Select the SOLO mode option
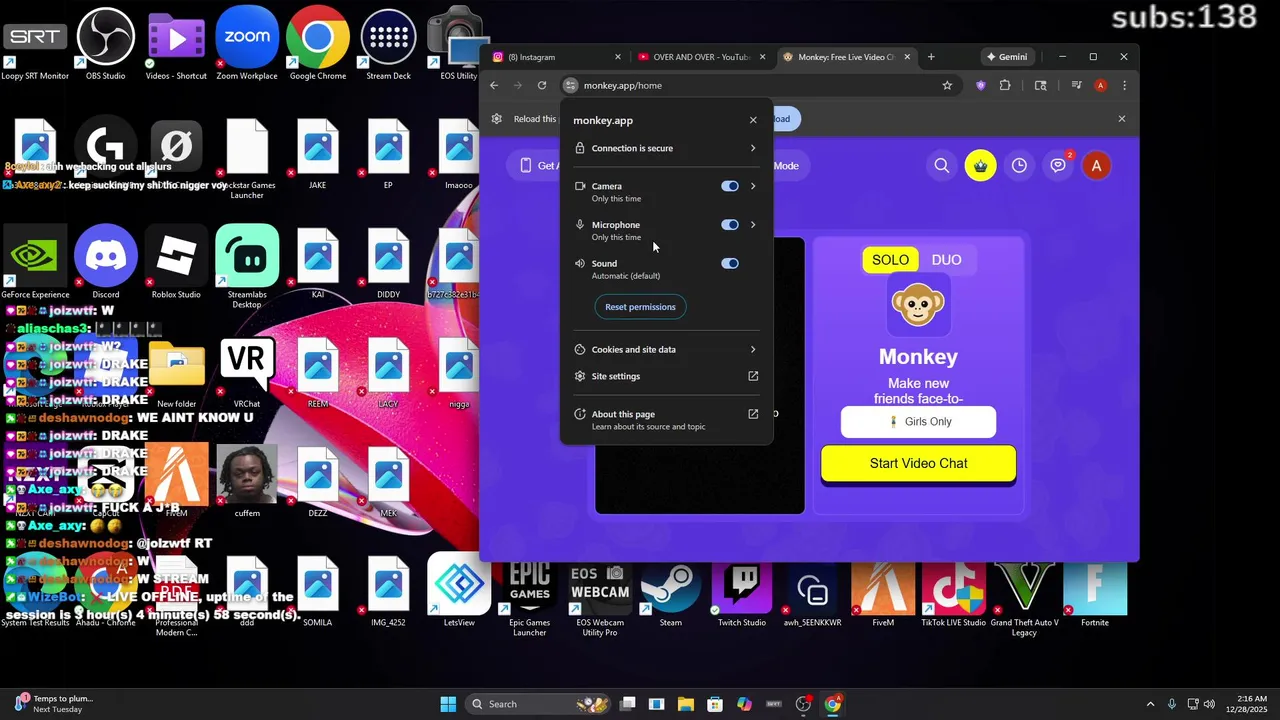The width and height of the screenshot is (1280, 720). [890, 260]
